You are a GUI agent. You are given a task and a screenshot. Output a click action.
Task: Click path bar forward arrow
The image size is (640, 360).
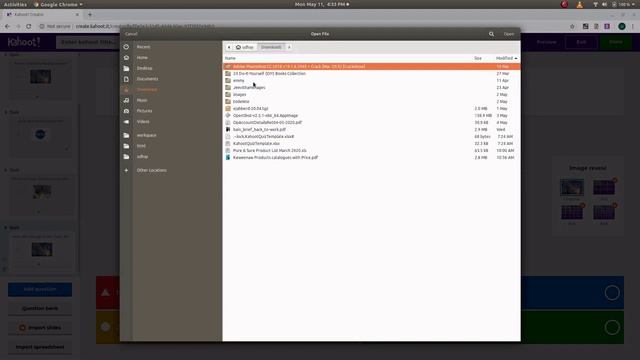pyautogui.click(x=289, y=47)
